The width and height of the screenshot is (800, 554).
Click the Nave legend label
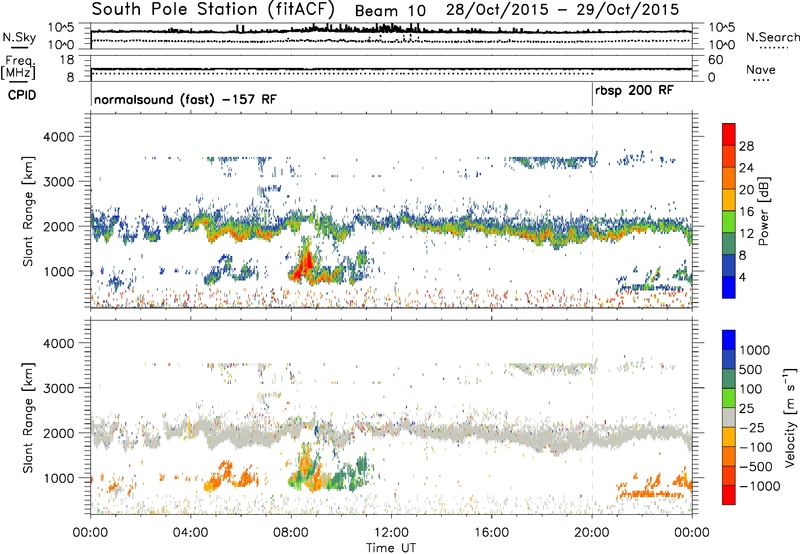coord(761,69)
